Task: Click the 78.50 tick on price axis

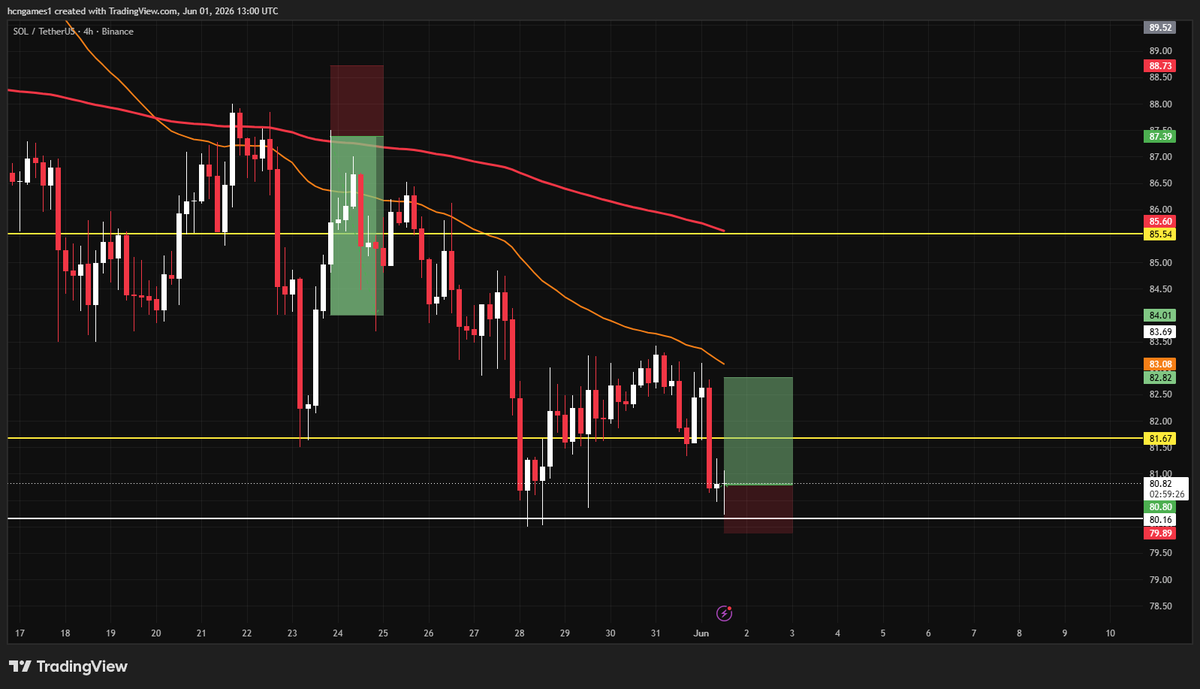Action: 1161,606
